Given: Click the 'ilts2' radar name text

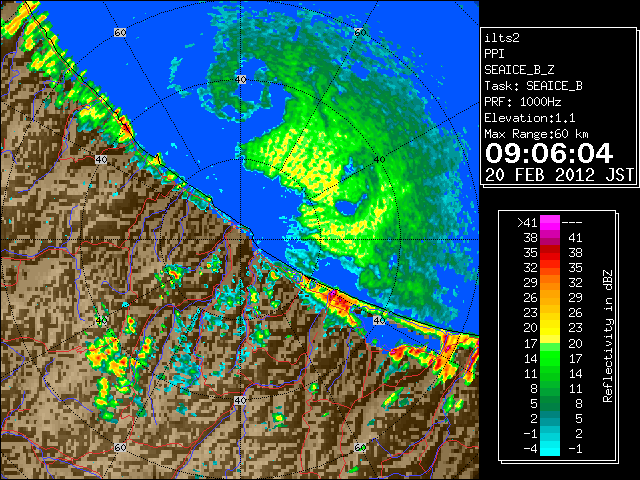Looking at the screenshot, I should pyautogui.click(x=502, y=38).
